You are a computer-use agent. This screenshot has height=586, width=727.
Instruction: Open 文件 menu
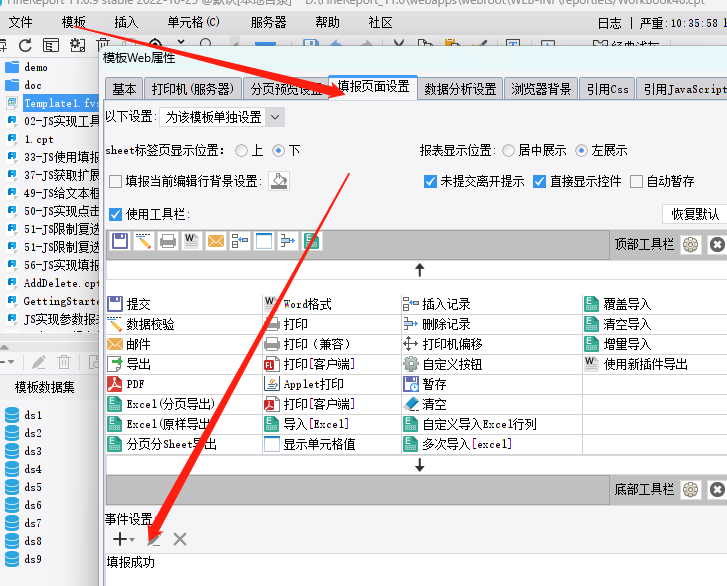[x=20, y=22]
